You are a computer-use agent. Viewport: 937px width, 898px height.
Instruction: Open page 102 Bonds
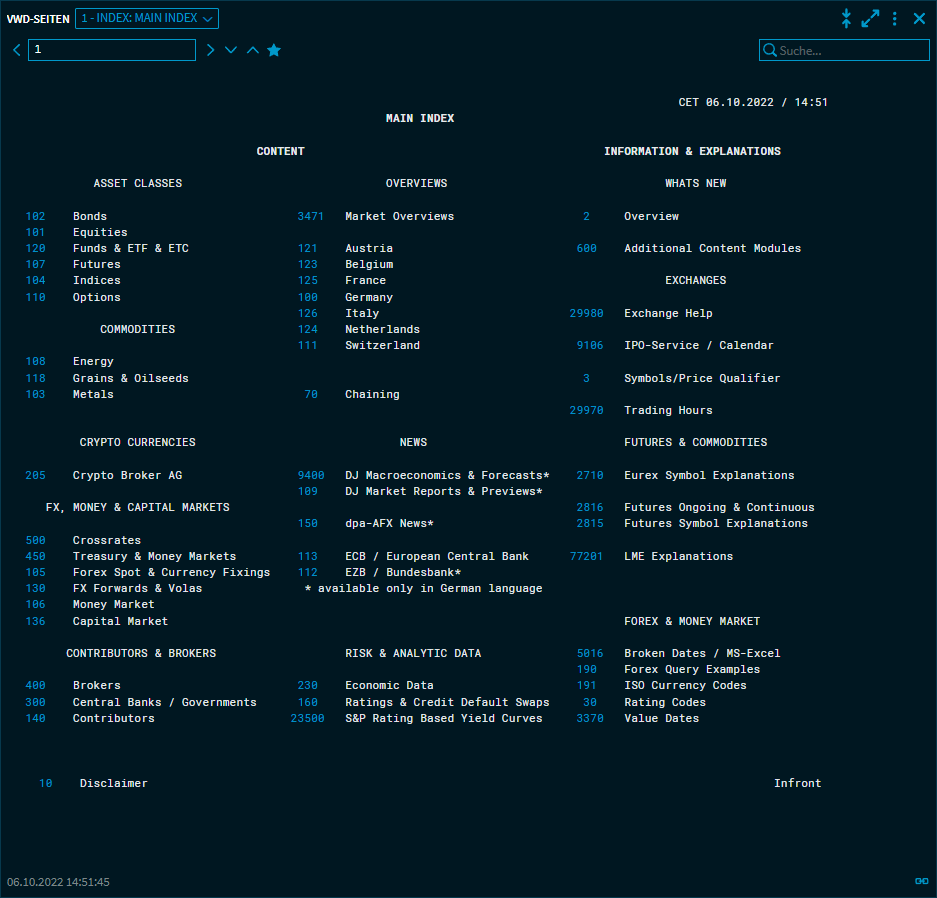coord(36,216)
